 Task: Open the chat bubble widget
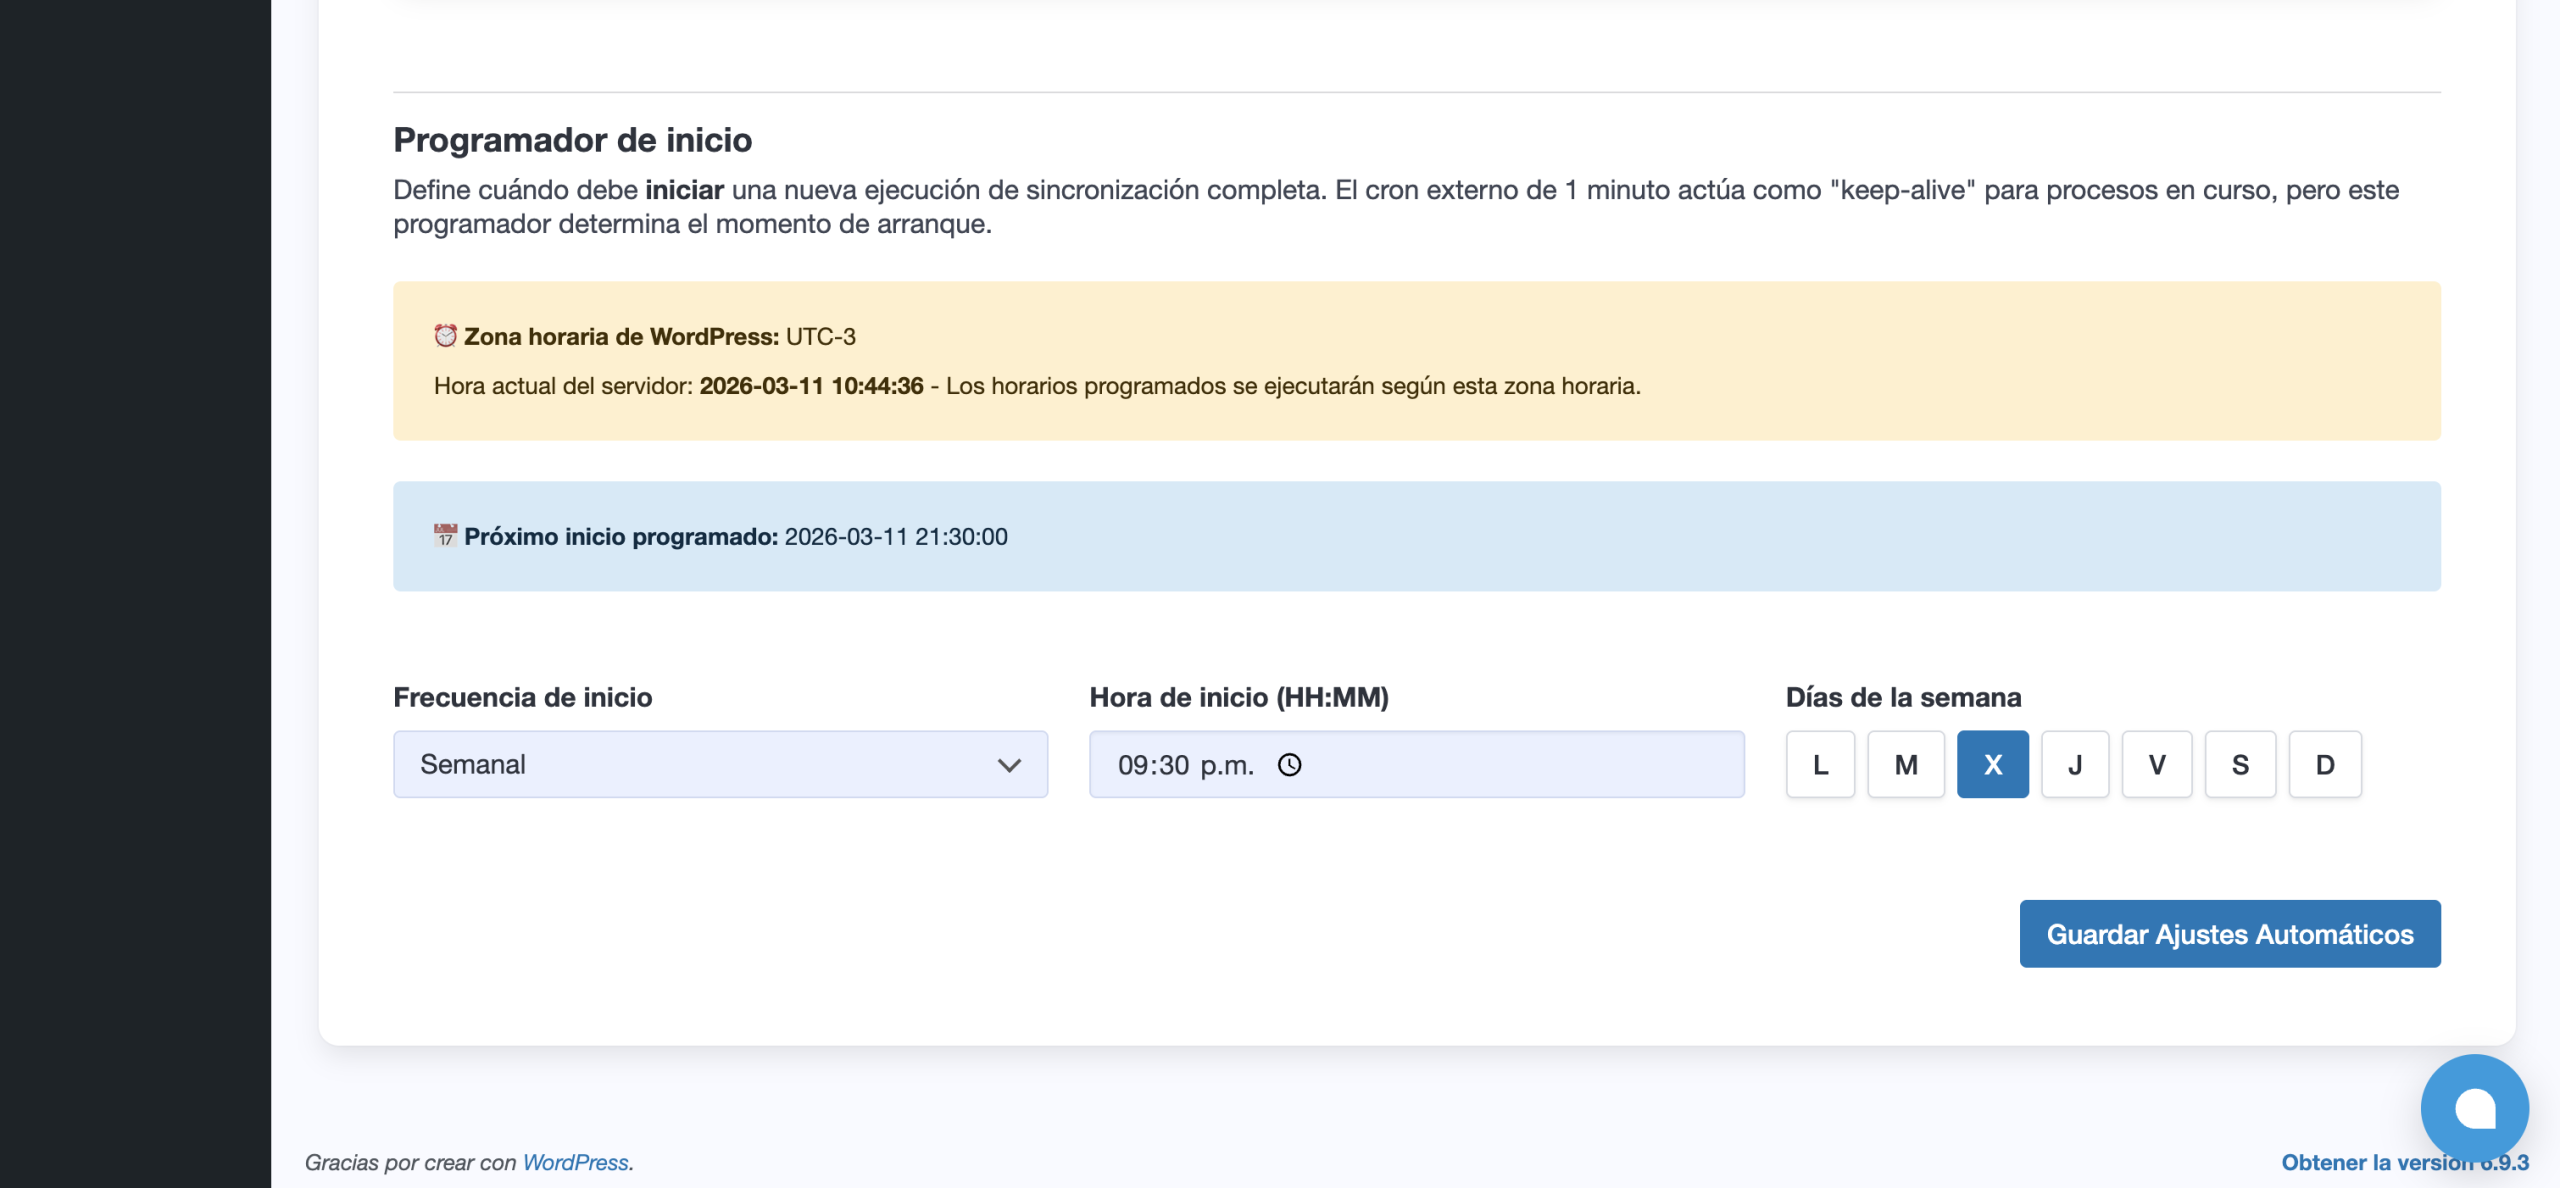coord(2475,1108)
